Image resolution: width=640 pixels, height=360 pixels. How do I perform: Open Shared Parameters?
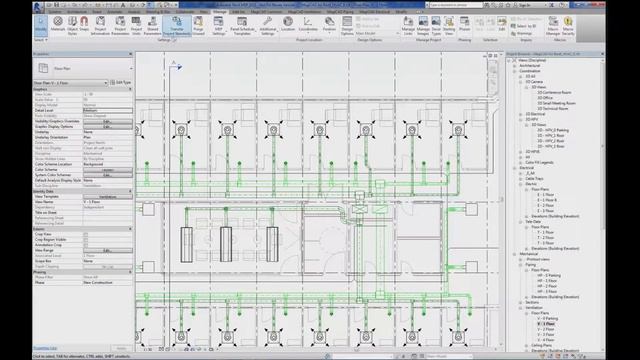[153, 26]
